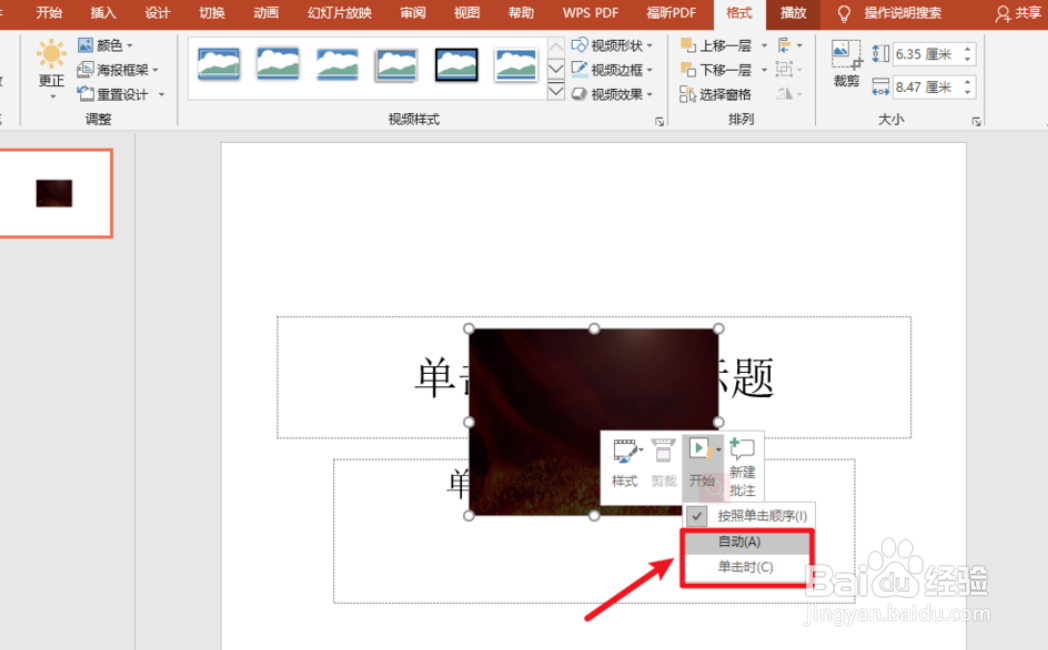Viewport: 1048px width, 650px height.
Task: Open the 更正 corrections tool
Action: pyautogui.click(x=51, y=69)
